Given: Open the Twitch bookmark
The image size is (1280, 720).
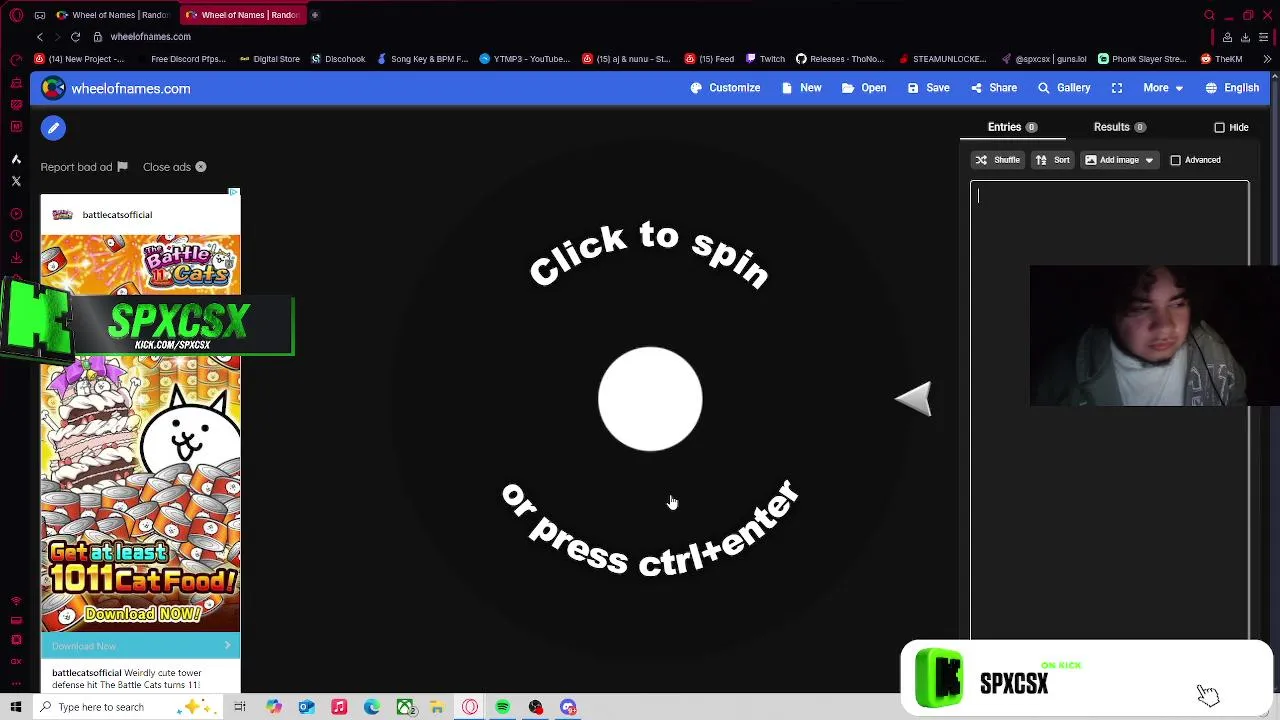Looking at the screenshot, I should click(x=765, y=59).
